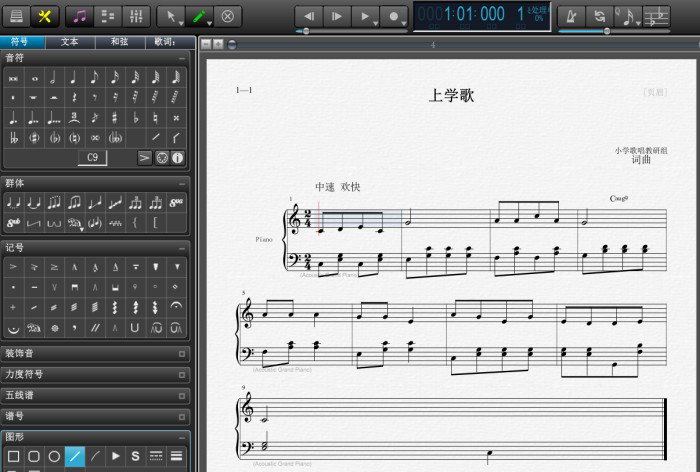Open the mixer panel from top toolbar
Viewport: 700px width, 472px height.
[137, 16]
